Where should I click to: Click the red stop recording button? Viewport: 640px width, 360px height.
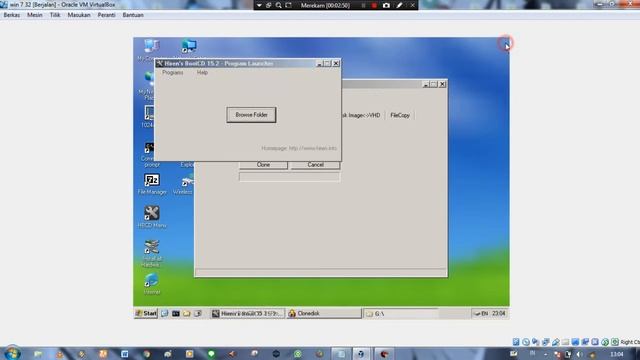[374, 5]
